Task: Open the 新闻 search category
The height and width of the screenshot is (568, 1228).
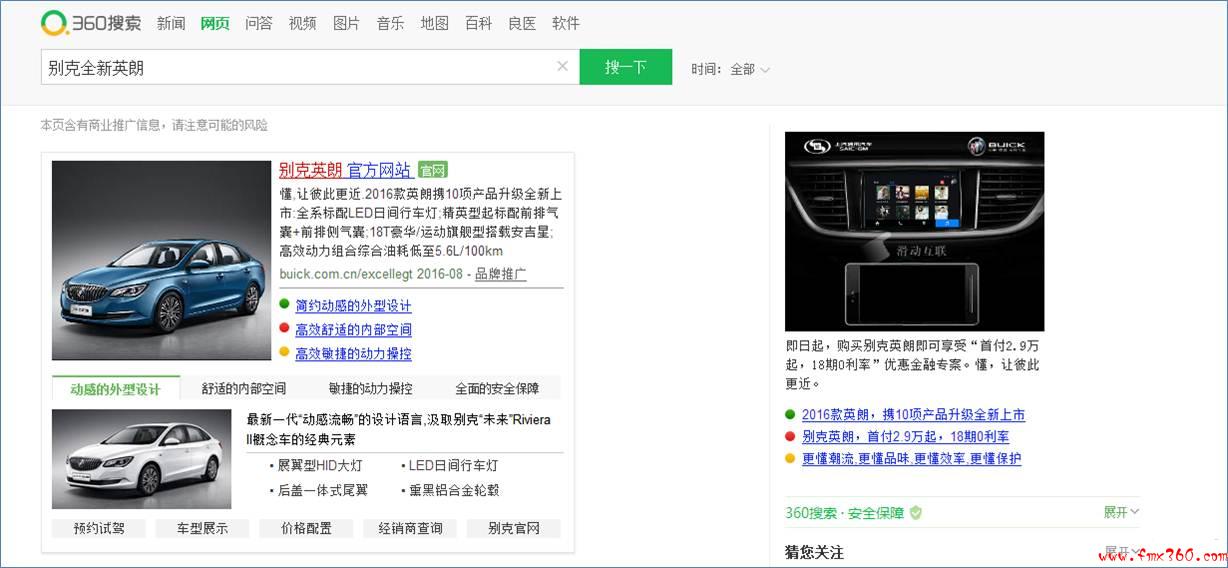Action: click(171, 23)
